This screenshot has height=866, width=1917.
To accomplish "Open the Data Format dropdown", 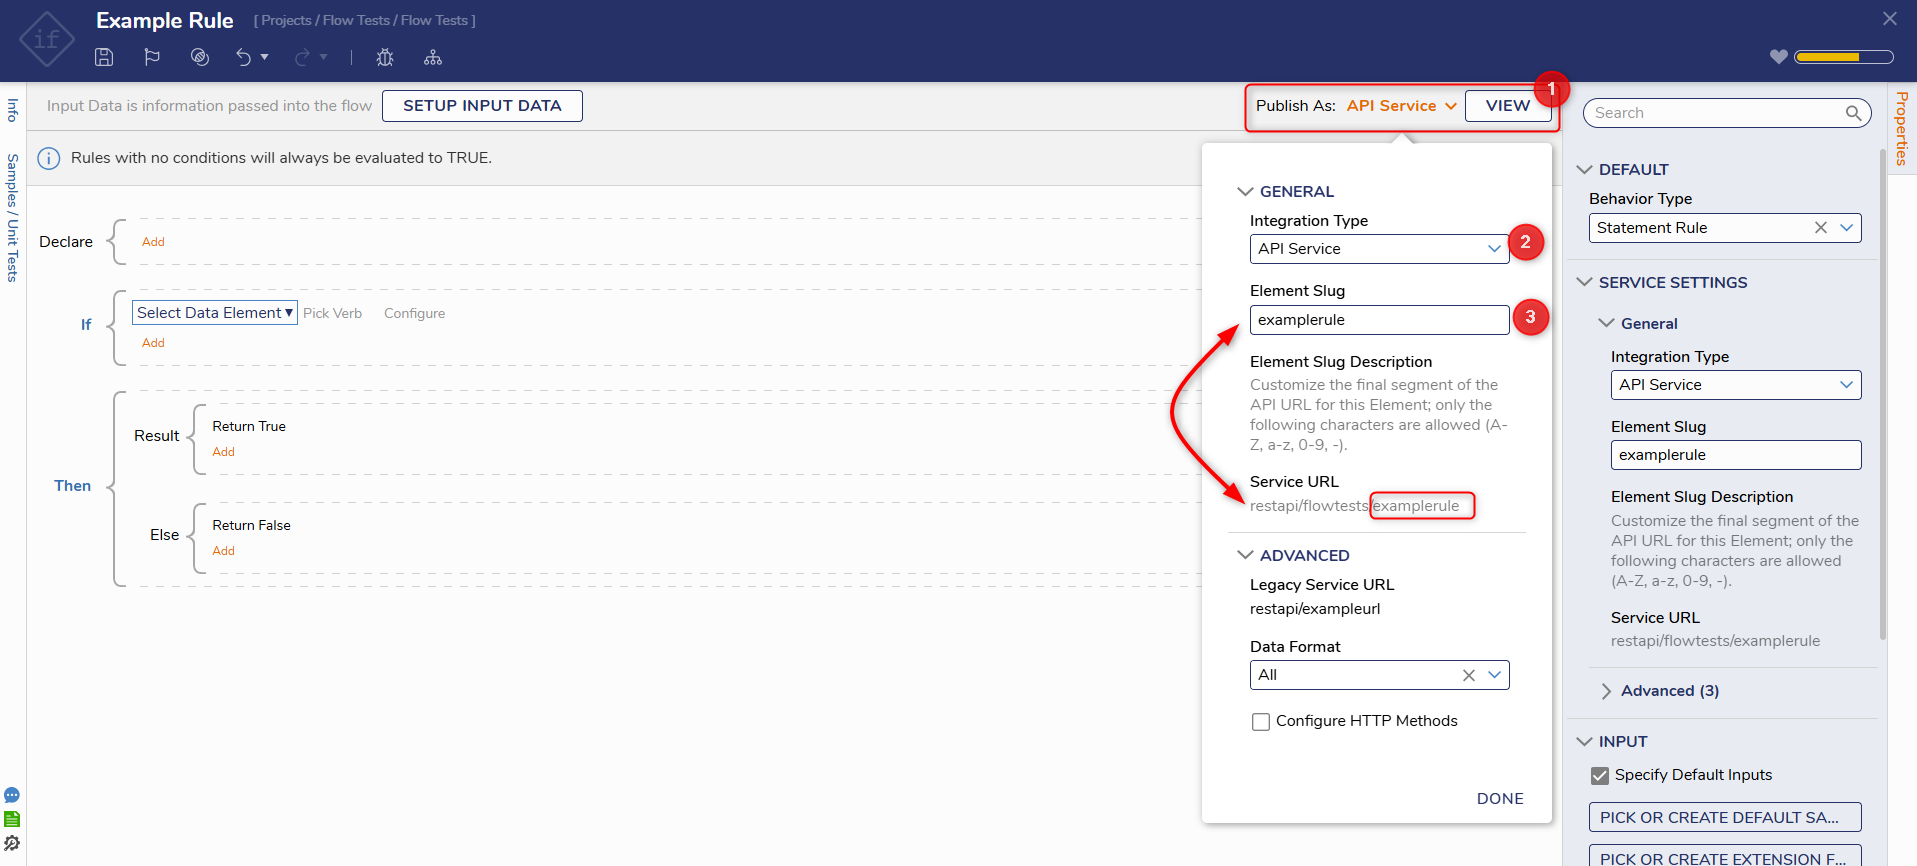I will click(1494, 675).
